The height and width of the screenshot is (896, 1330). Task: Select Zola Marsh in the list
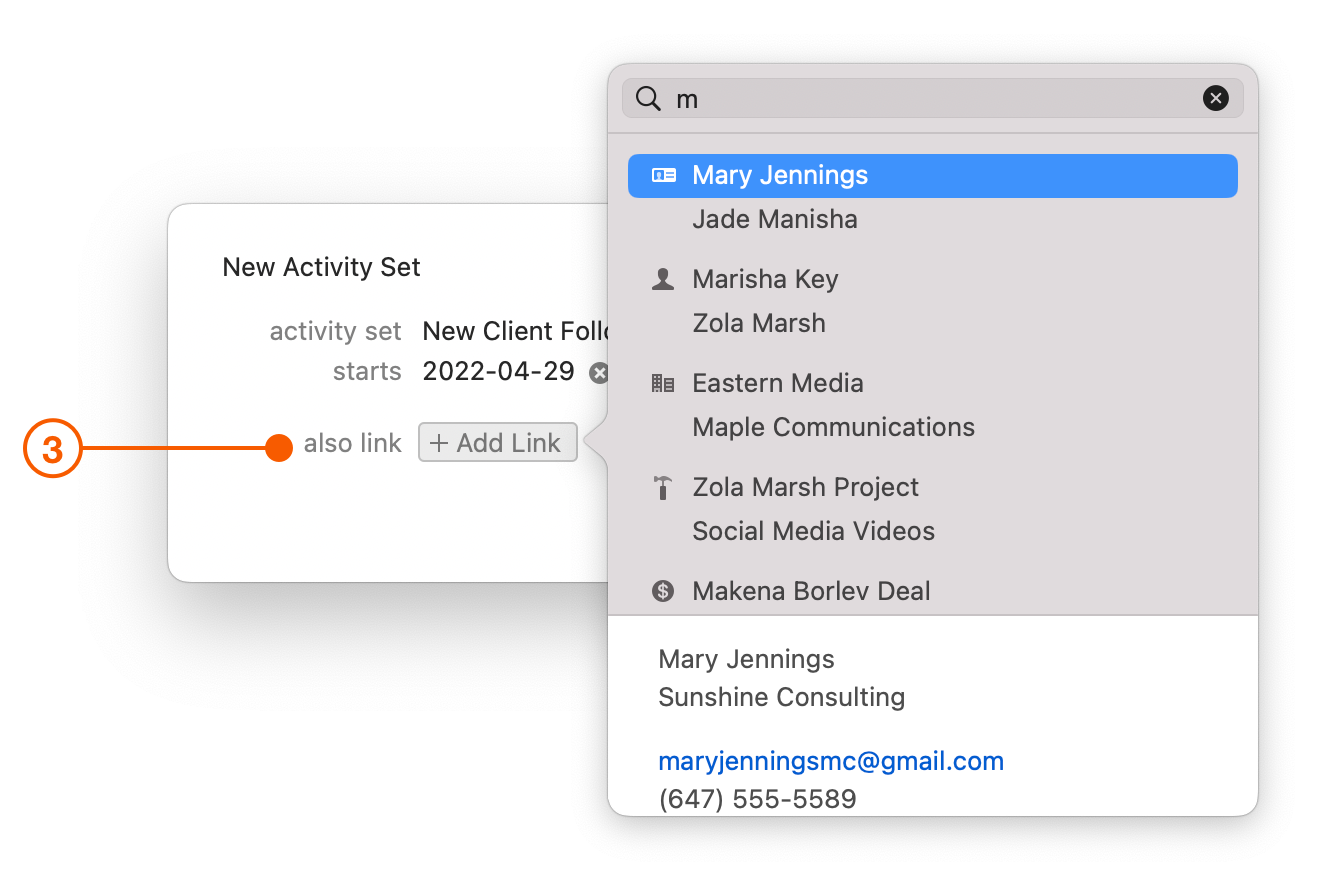[x=759, y=323]
